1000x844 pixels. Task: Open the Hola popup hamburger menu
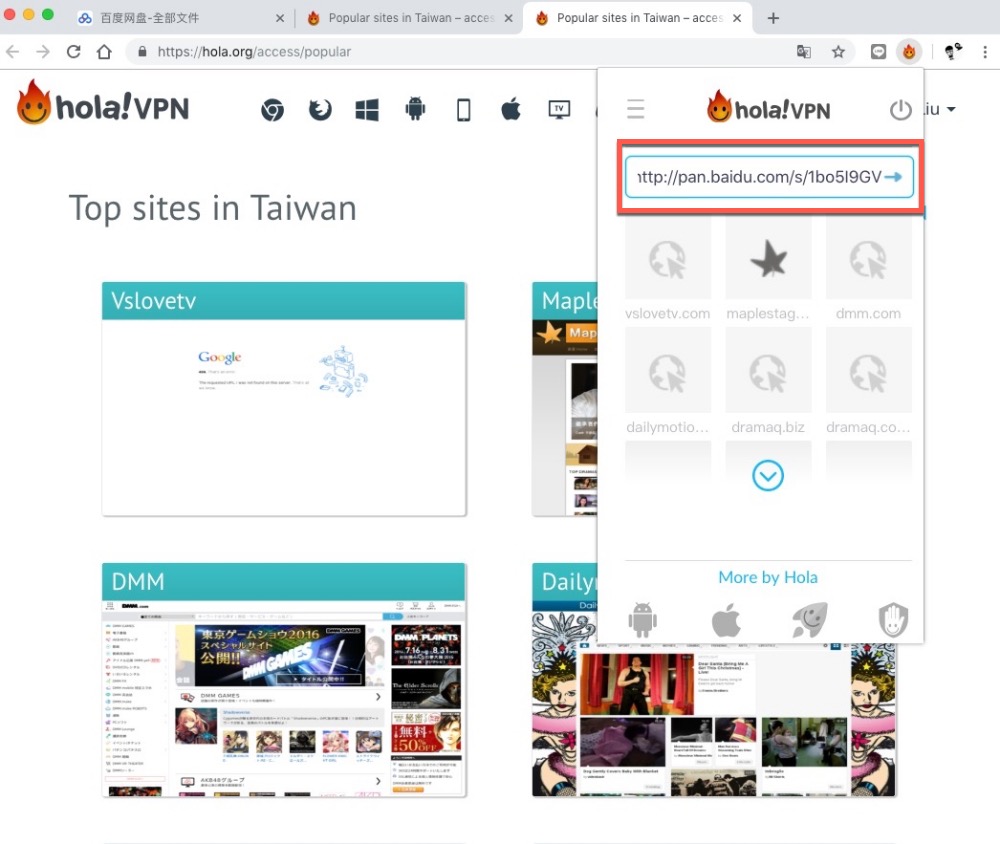(x=635, y=109)
